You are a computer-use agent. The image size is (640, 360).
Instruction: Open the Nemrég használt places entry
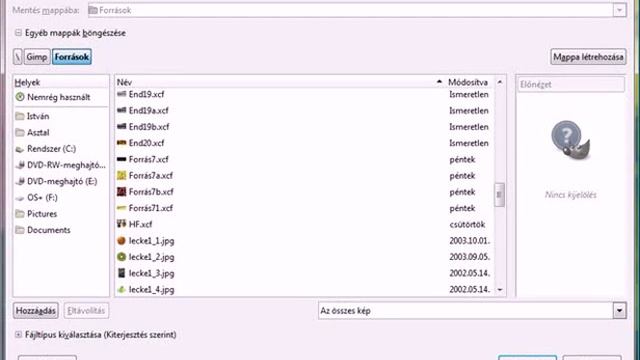click(x=61, y=97)
